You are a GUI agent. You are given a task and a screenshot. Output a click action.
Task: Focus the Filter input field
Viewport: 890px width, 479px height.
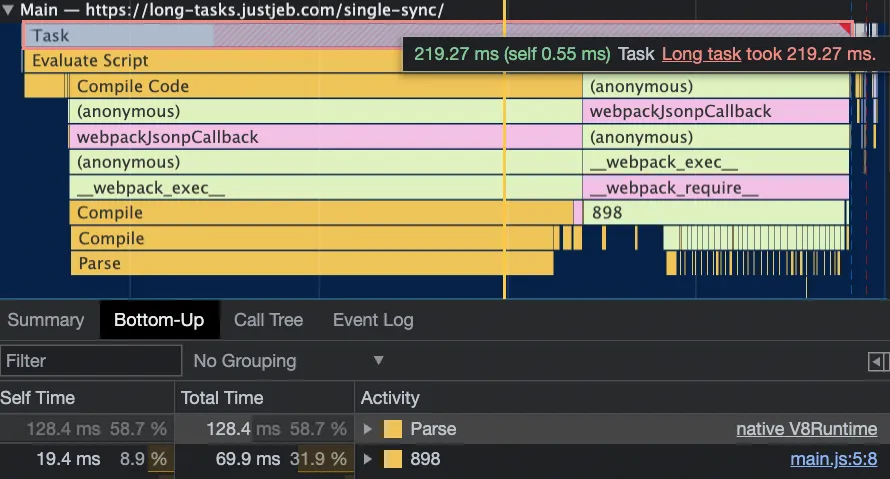(x=91, y=361)
